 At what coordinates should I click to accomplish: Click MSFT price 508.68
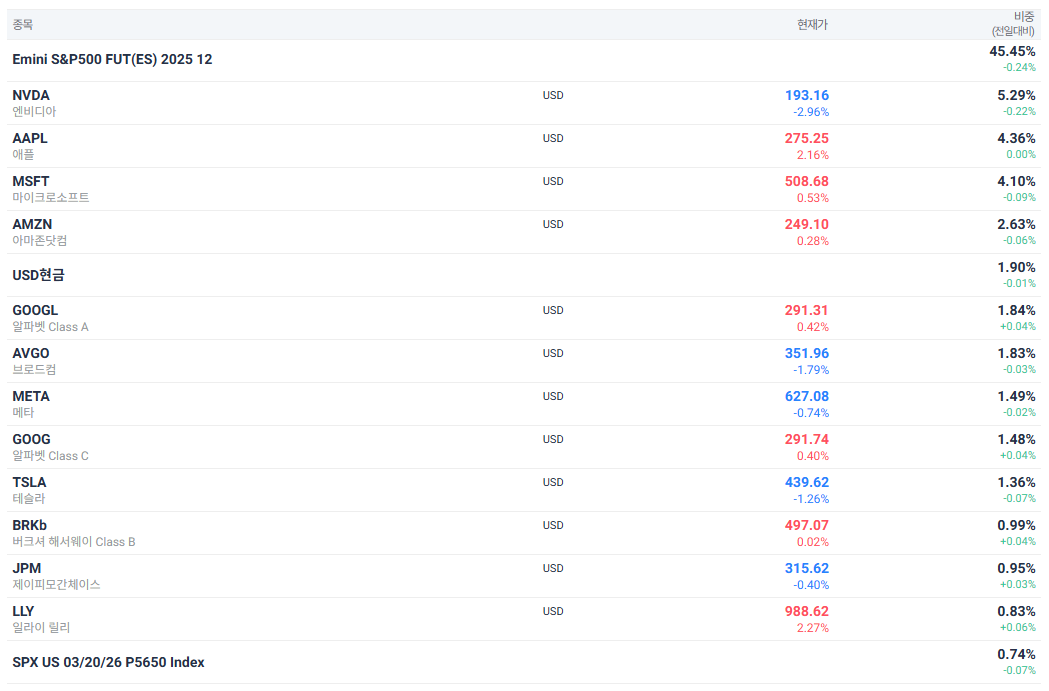pyautogui.click(x=807, y=181)
